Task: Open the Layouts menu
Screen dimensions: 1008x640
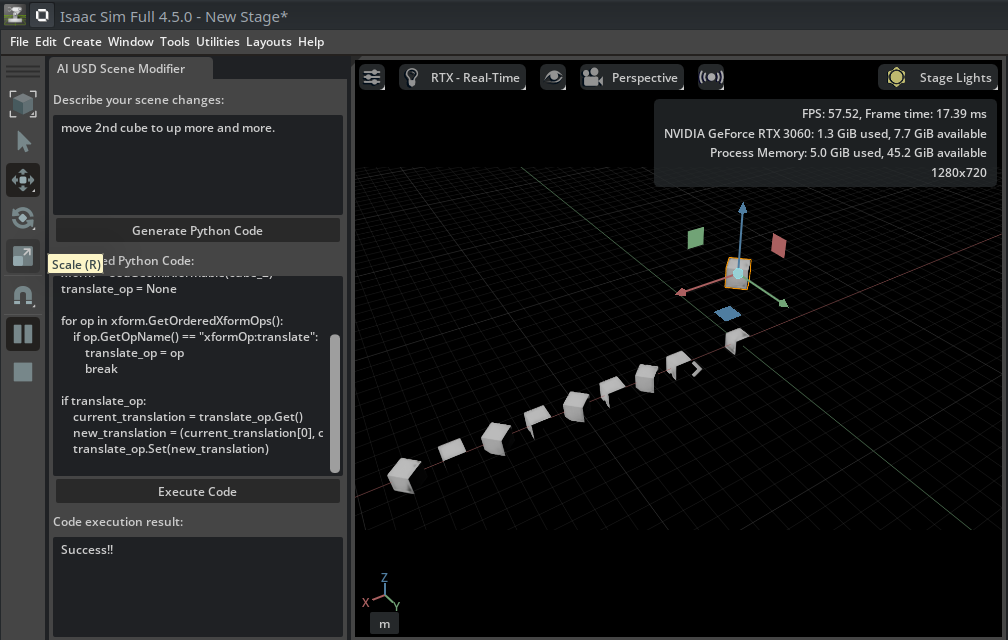Action: [269, 42]
